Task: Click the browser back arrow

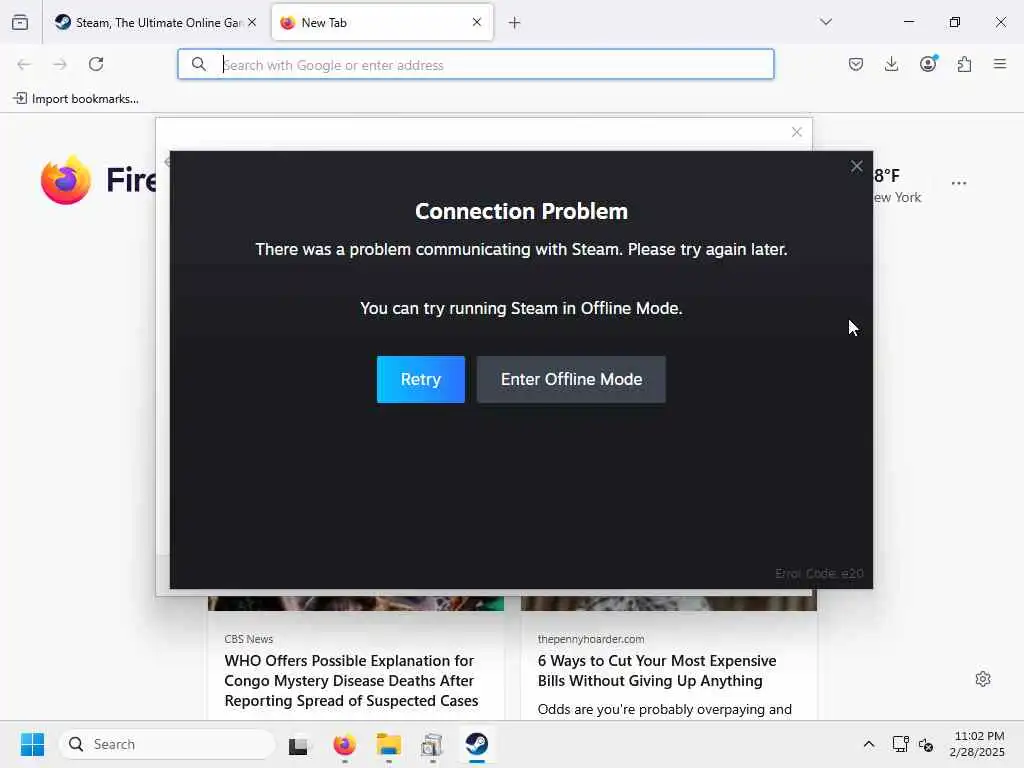Action: pyautogui.click(x=24, y=64)
